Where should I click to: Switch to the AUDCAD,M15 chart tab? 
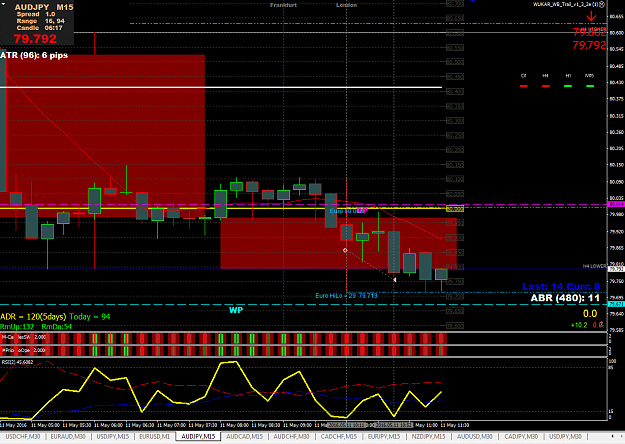[x=244, y=436]
